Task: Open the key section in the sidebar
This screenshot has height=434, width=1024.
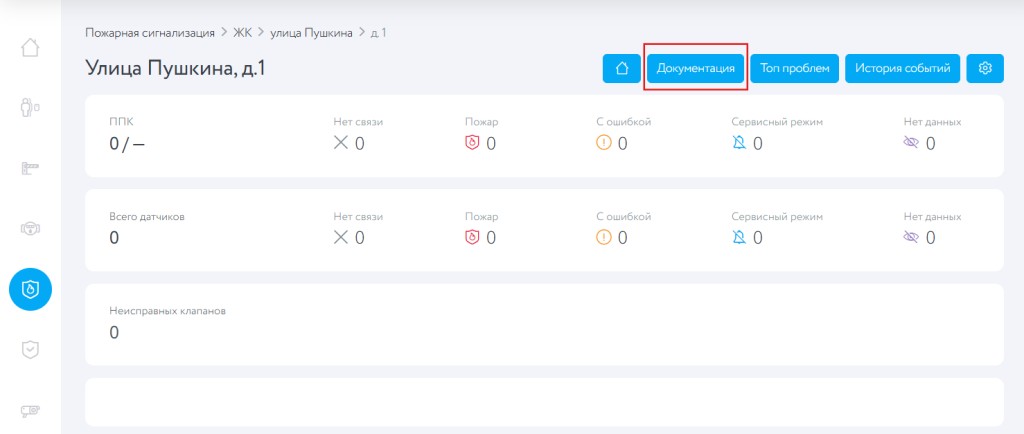Action: [30, 169]
